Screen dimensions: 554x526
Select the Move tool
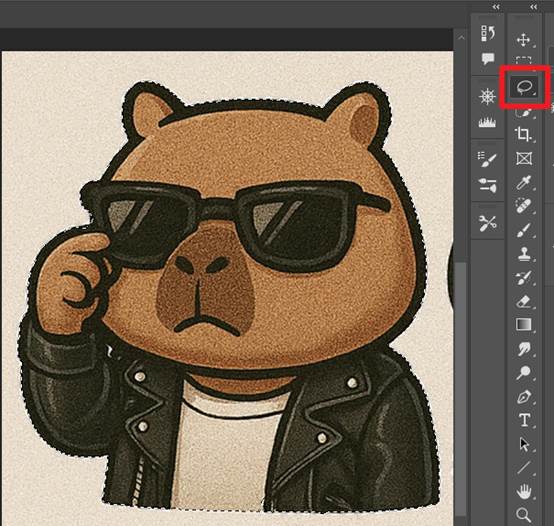(523, 40)
